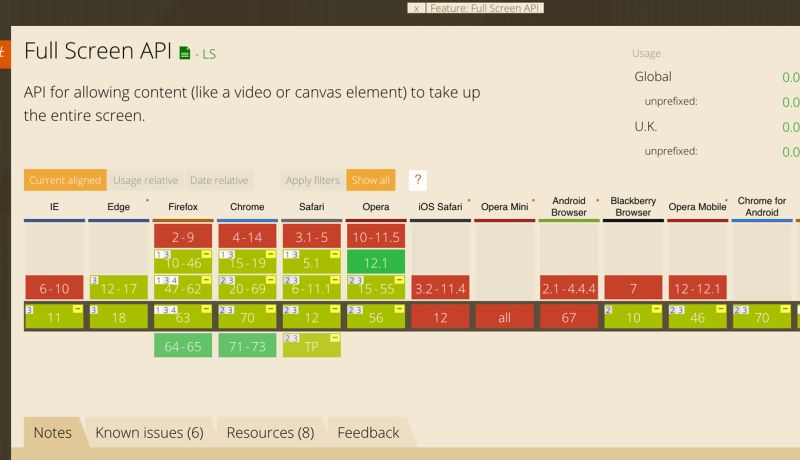
Task: Select the Edge 18 cell
Action: tap(118, 317)
